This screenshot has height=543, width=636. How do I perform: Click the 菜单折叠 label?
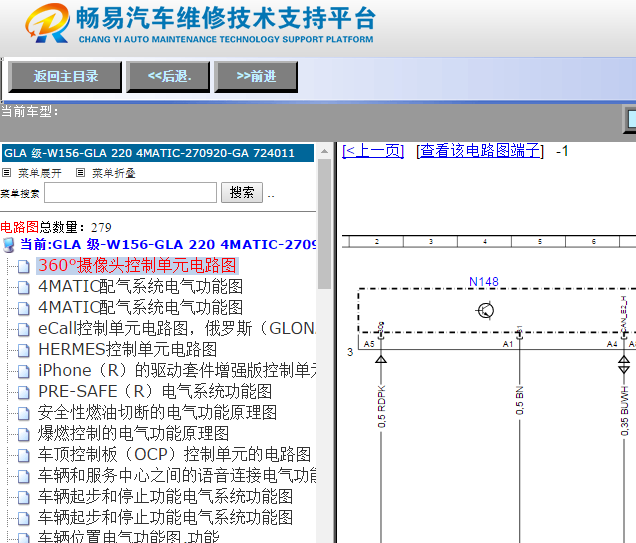point(114,174)
